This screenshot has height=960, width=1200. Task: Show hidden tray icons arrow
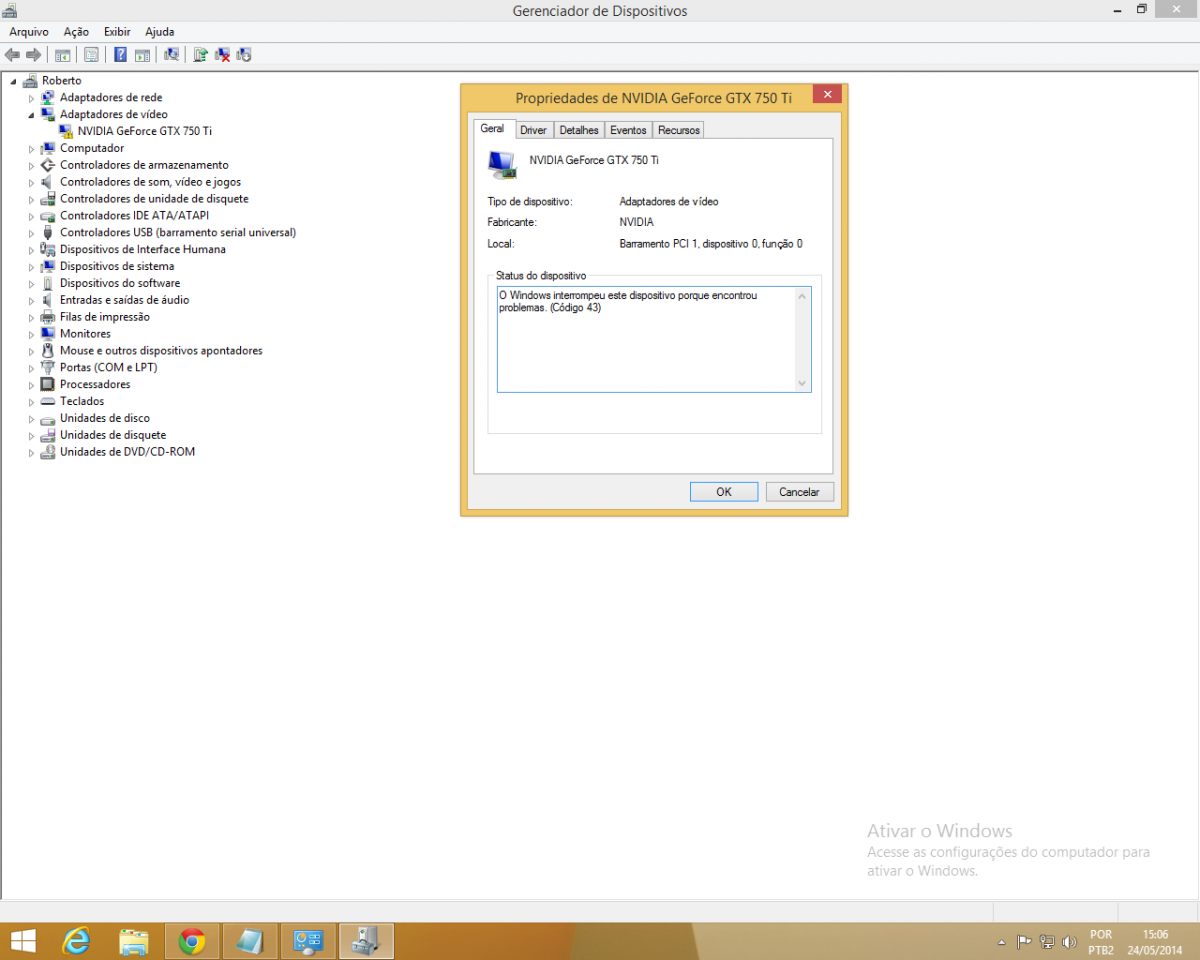(1002, 942)
